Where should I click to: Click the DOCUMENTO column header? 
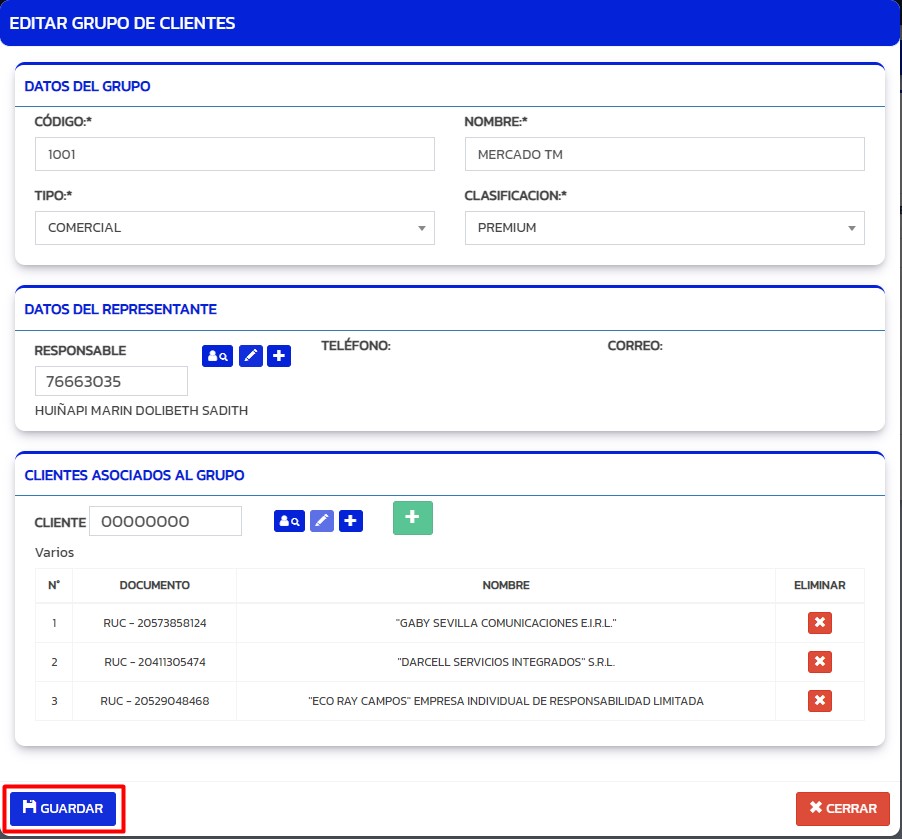pyautogui.click(x=155, y=585)
